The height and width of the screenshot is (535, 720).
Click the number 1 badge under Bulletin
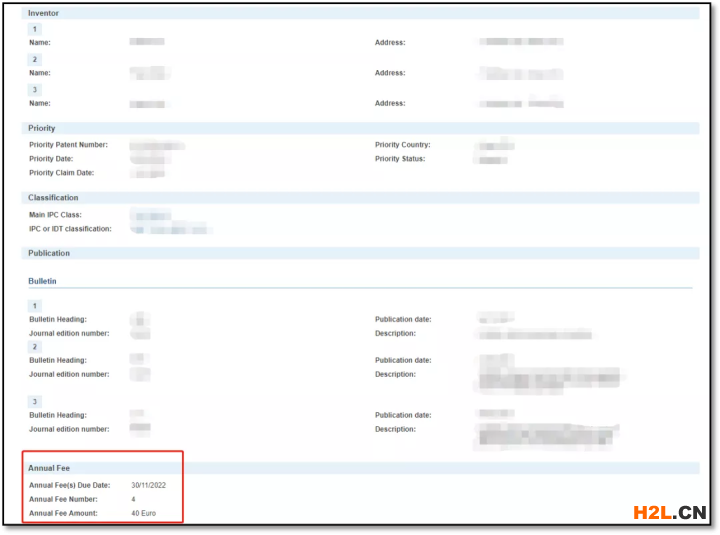[35, 306]
